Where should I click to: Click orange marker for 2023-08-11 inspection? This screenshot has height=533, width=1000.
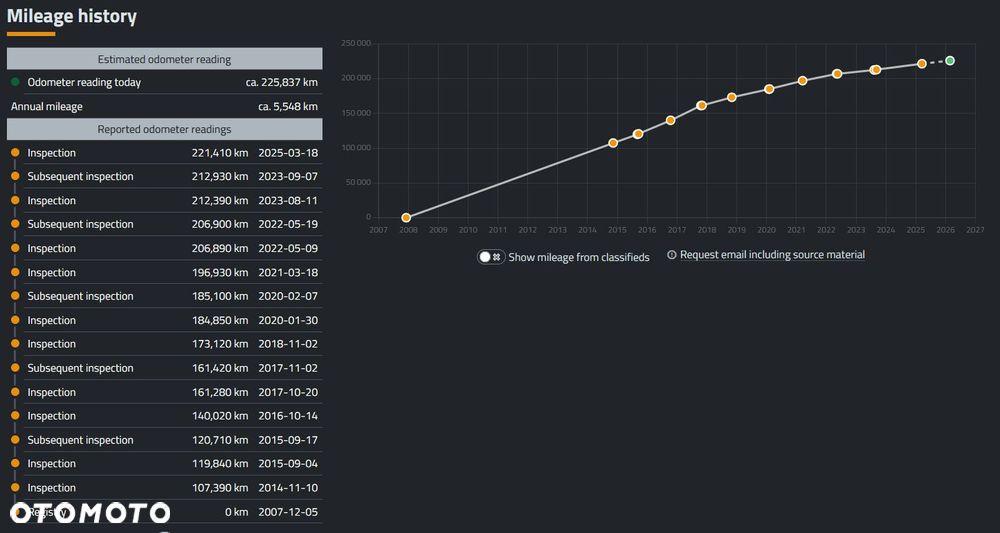pyautogui.click(x=15, y=201)
